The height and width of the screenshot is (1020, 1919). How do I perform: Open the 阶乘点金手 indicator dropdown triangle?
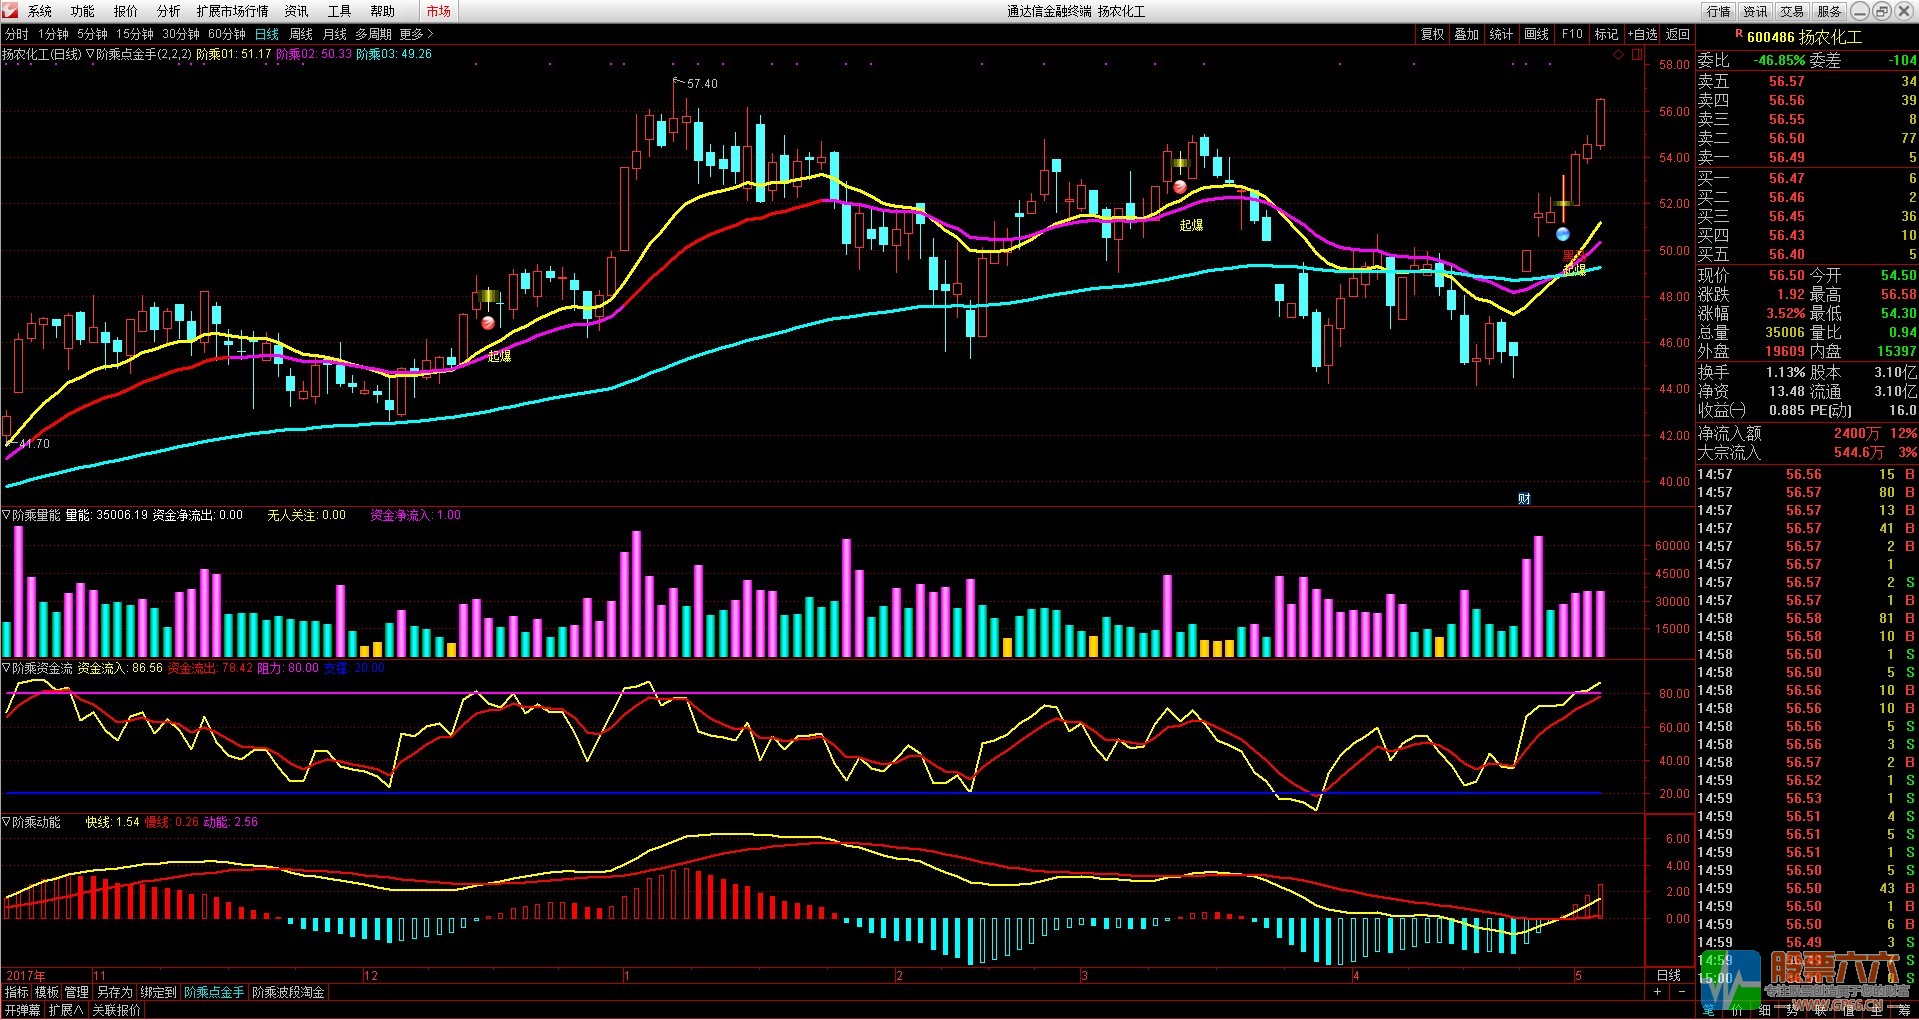pos(90,54)
